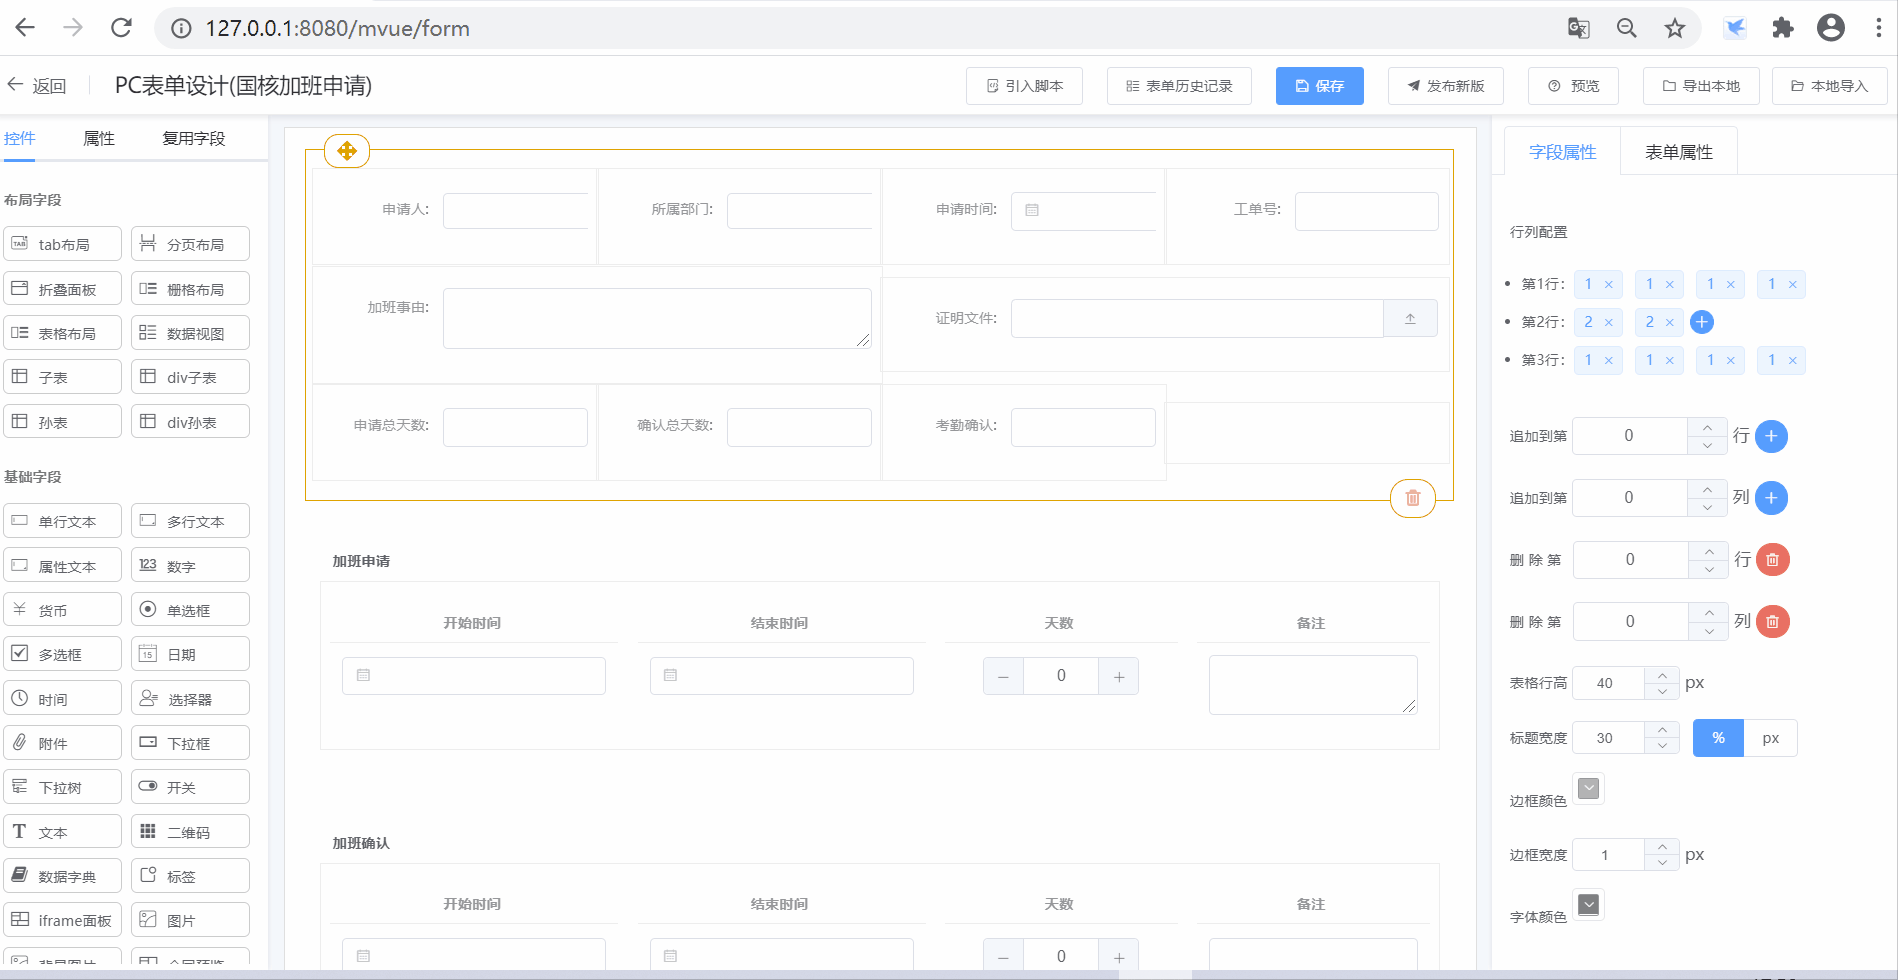Open the 复用字段 tab
1898x980 pixels.
point(194,138)
